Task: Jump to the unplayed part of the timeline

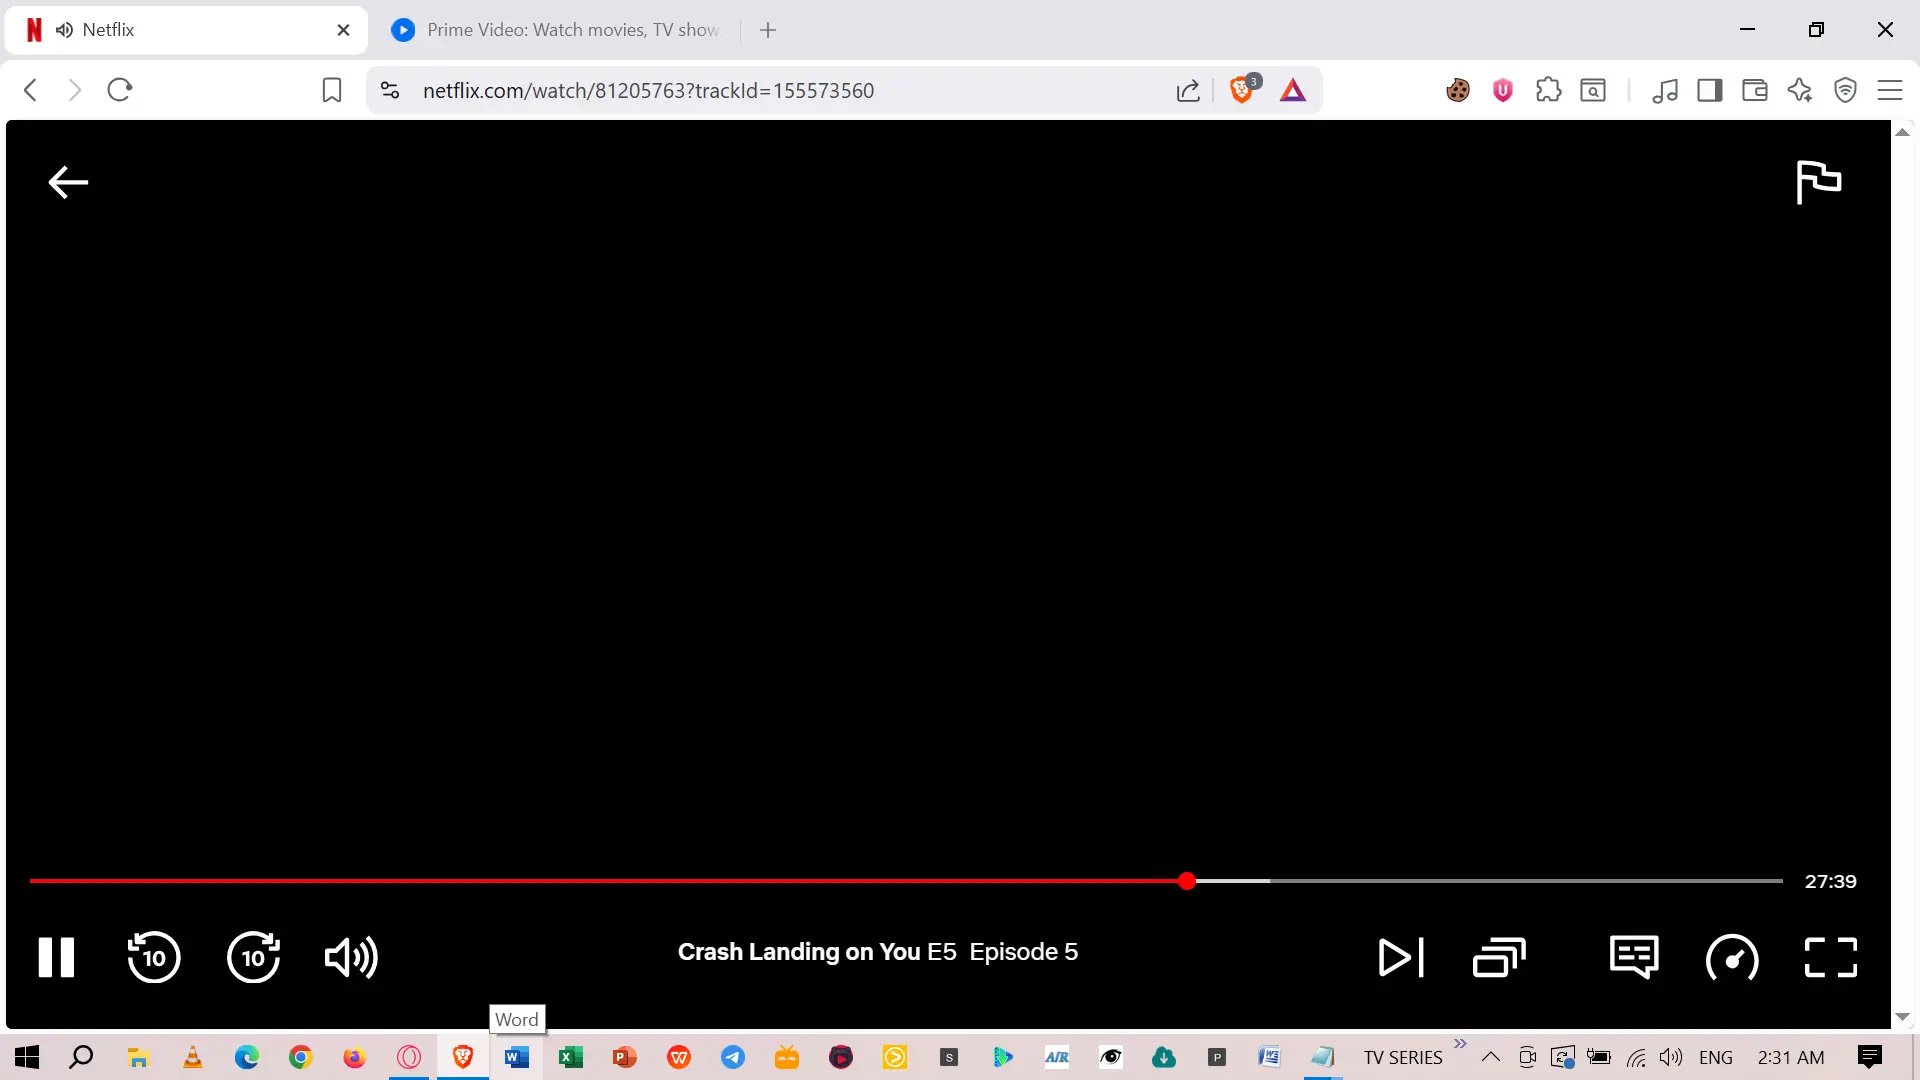Action: tap(1525, 881)
